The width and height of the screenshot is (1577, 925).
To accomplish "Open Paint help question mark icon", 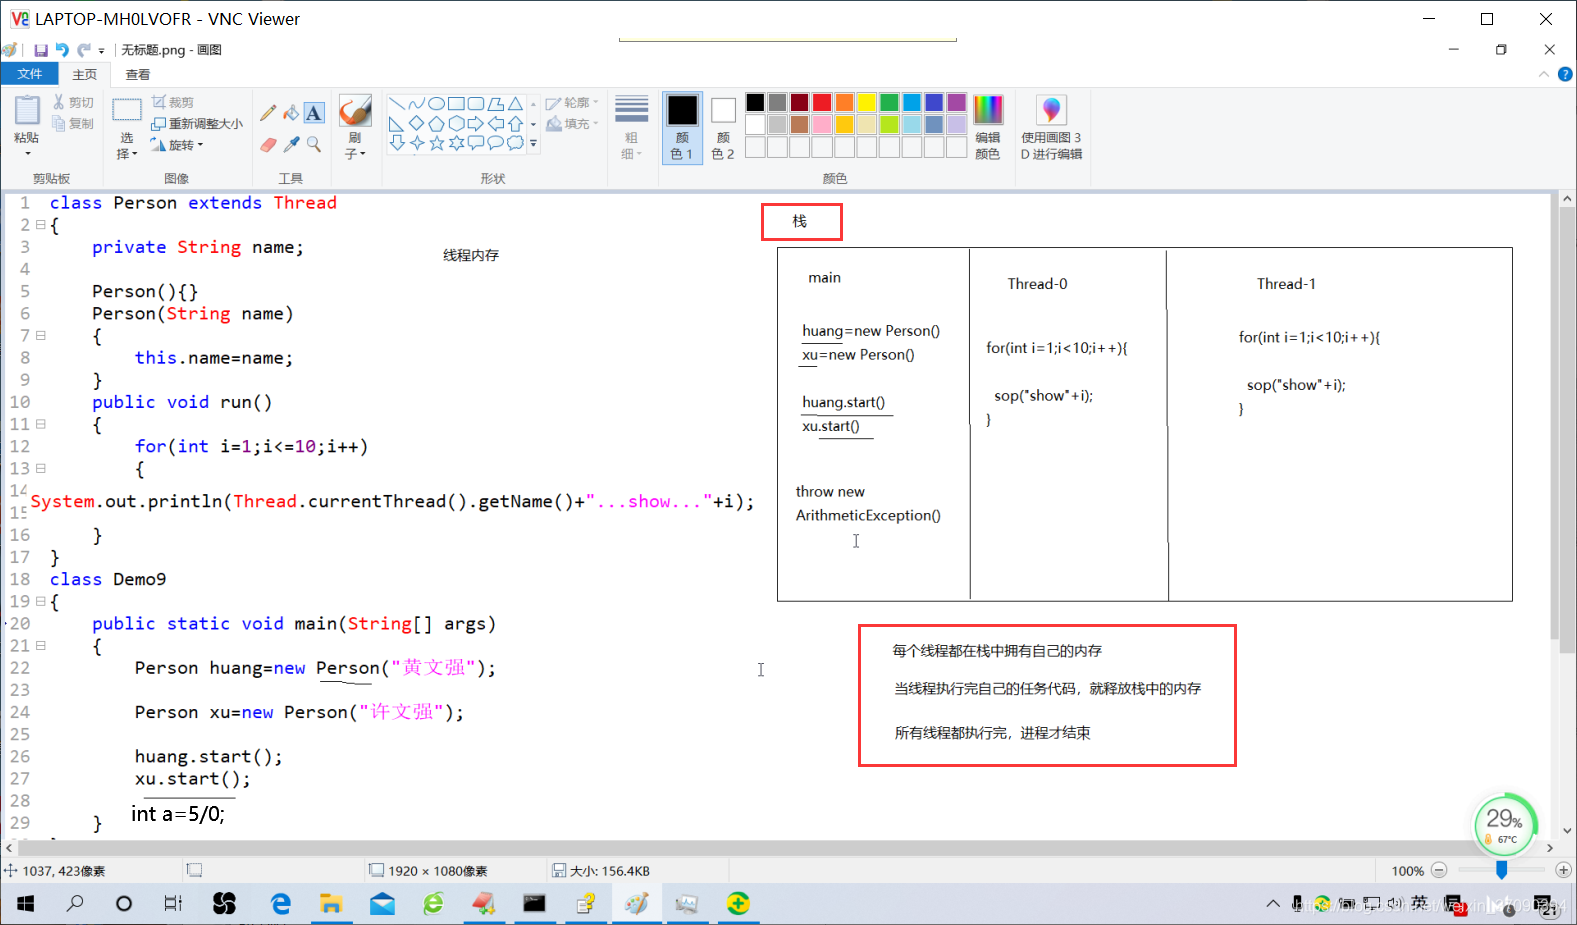I will [x=1565, y=74].
